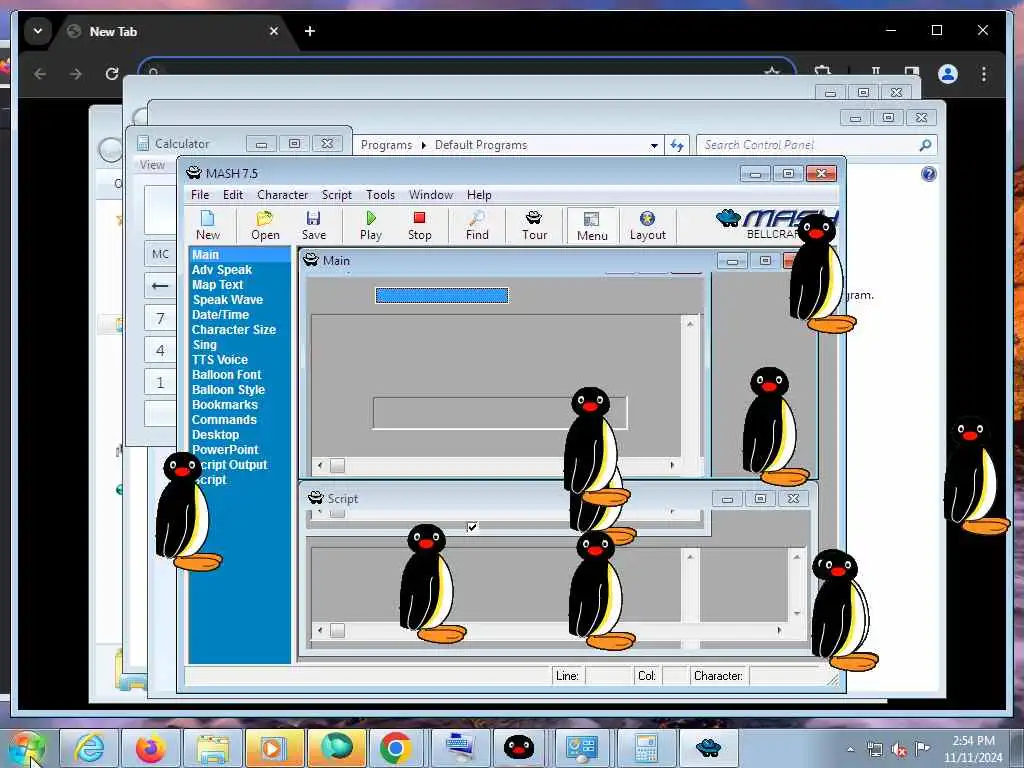Click Programs in the Control Panel breadcrumb
1024x768 pixels.
386,145
